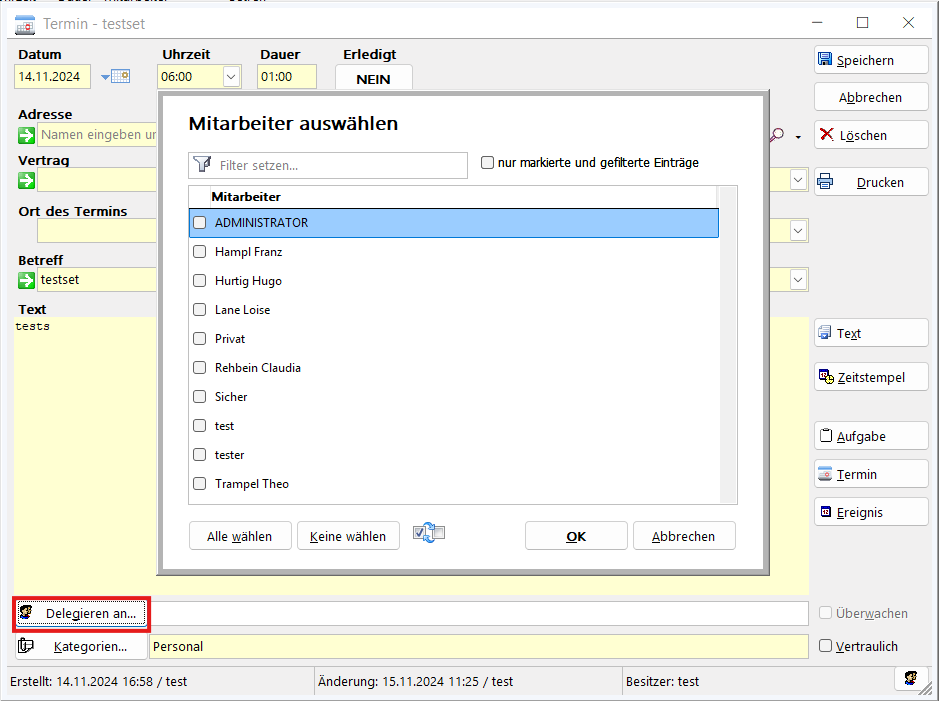The height and width of the screenshot is (701, 939).
Task: Check the Hampl Franz checkbox
Action: coord(200,252)
